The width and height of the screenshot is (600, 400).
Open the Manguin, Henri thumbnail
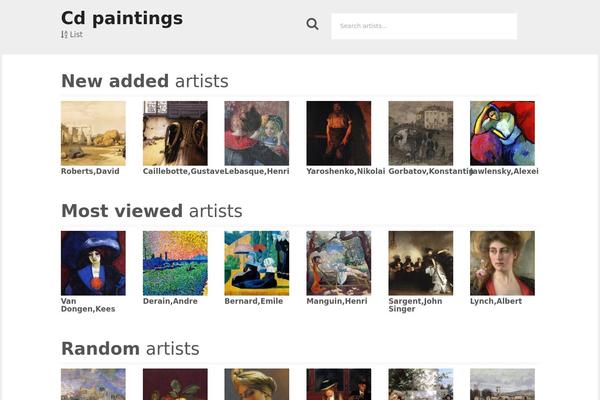[x=339, y=263]
